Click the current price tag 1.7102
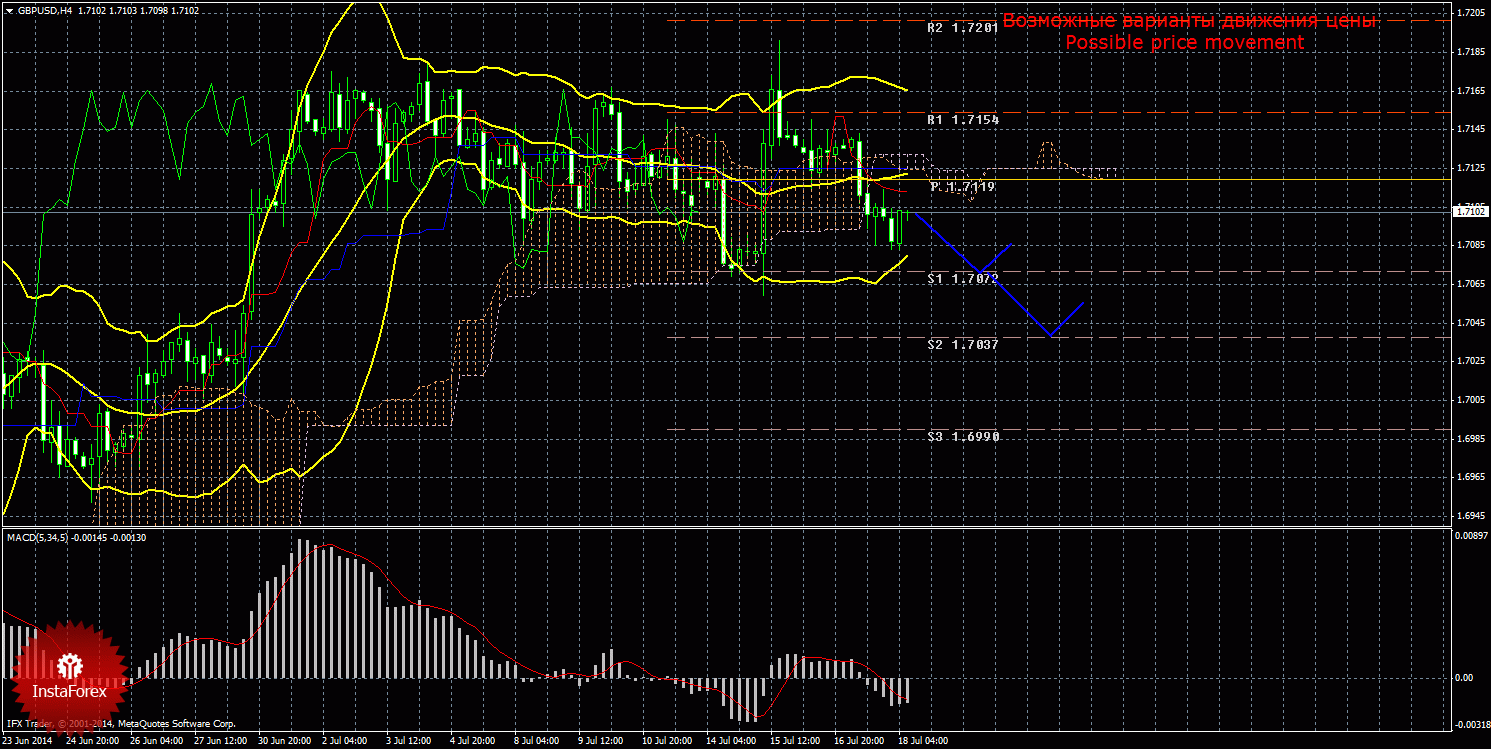Viewport: 1491px width, 749px height. click(1470, 211)
